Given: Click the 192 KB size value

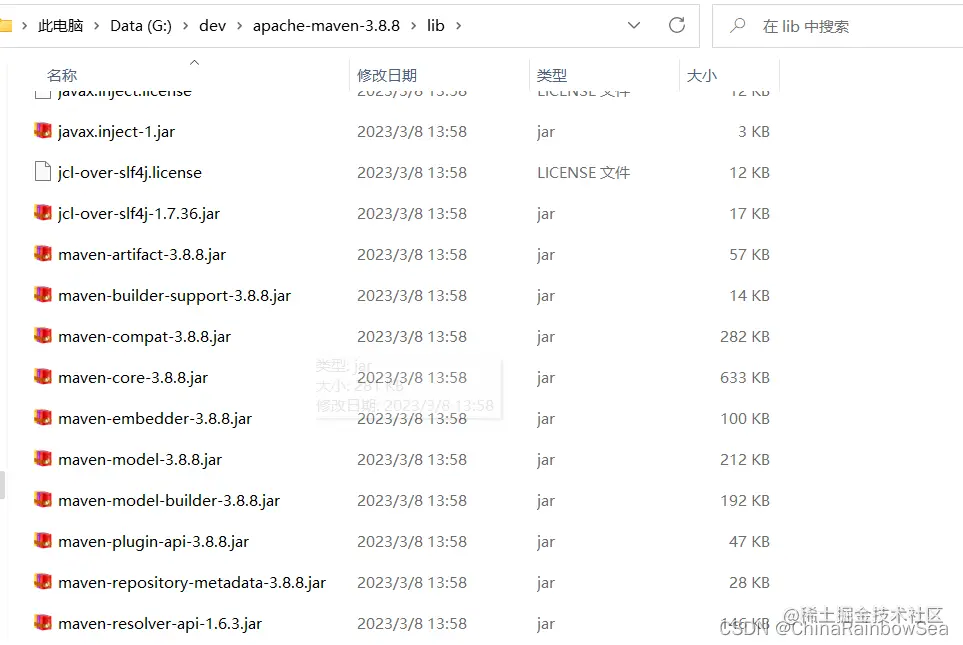Looking at the screenshot, I should [744, 501].
